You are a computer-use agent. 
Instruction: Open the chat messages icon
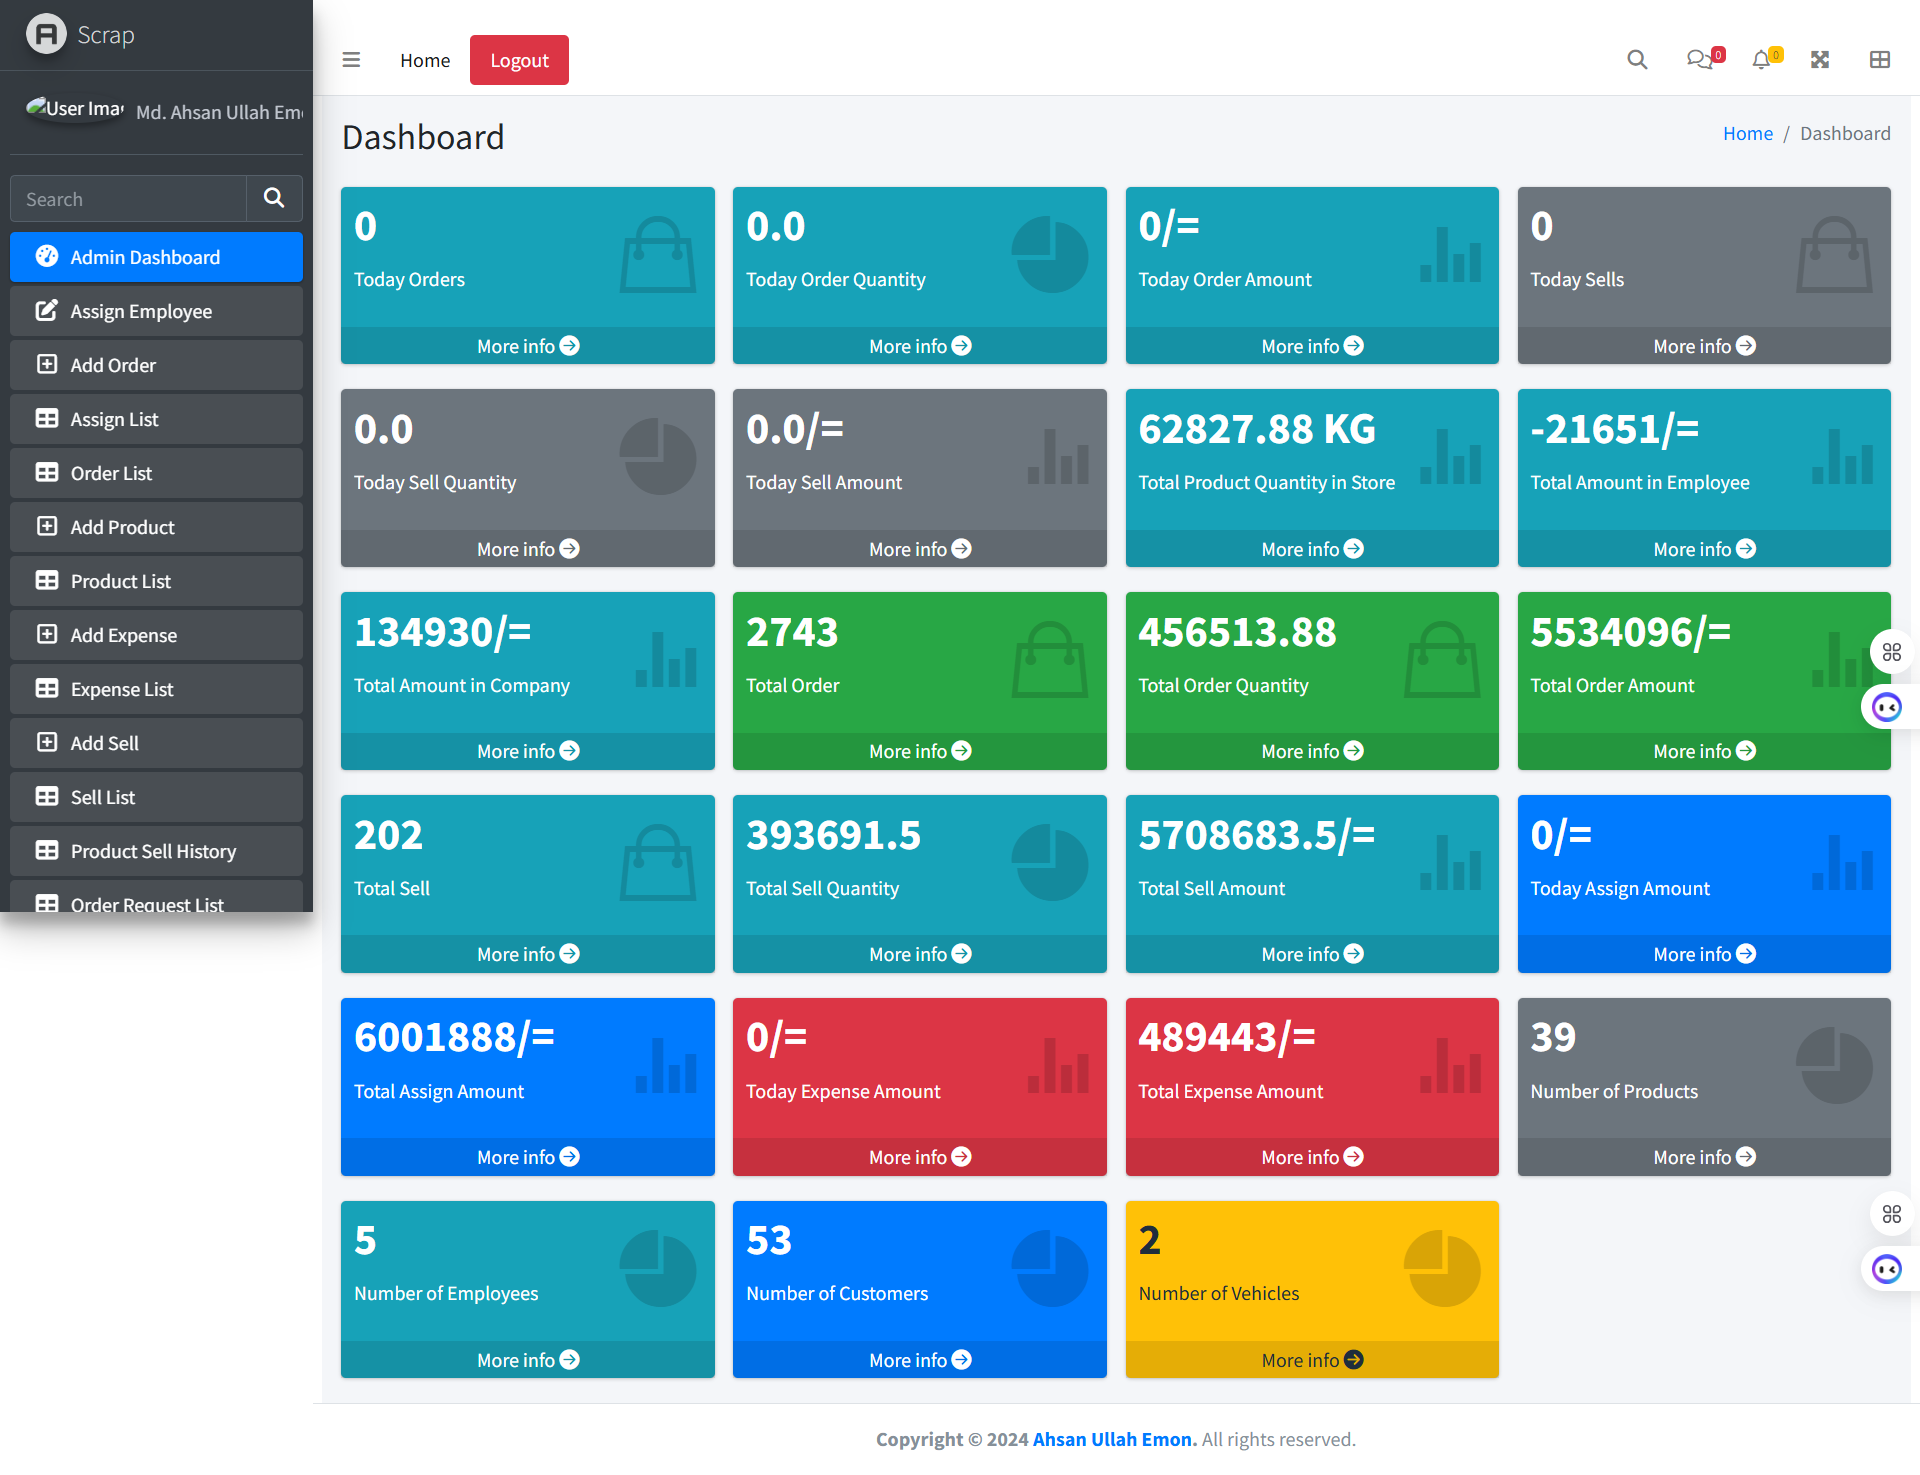tap(1698, 60)
